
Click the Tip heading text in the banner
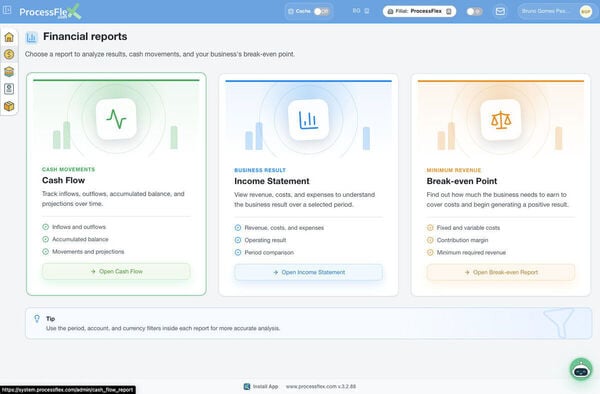[x=51, y=319]
